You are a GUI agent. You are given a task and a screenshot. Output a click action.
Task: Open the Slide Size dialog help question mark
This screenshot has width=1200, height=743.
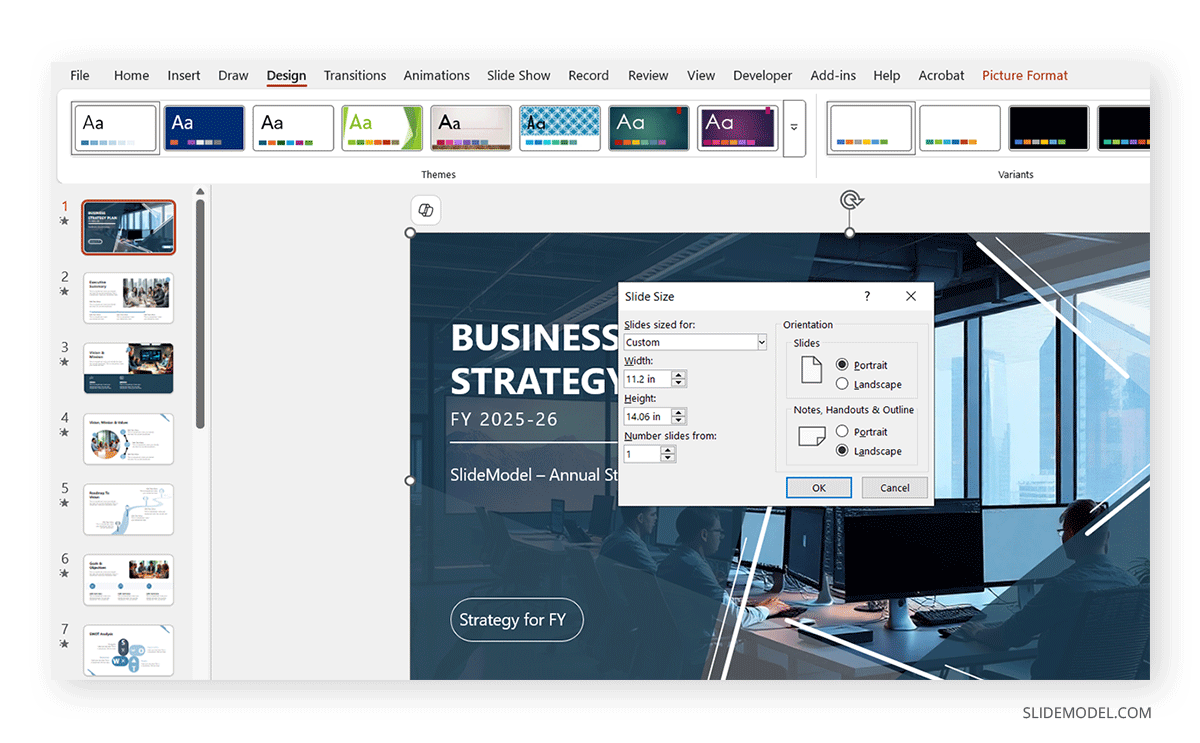[x=867, y=296]
